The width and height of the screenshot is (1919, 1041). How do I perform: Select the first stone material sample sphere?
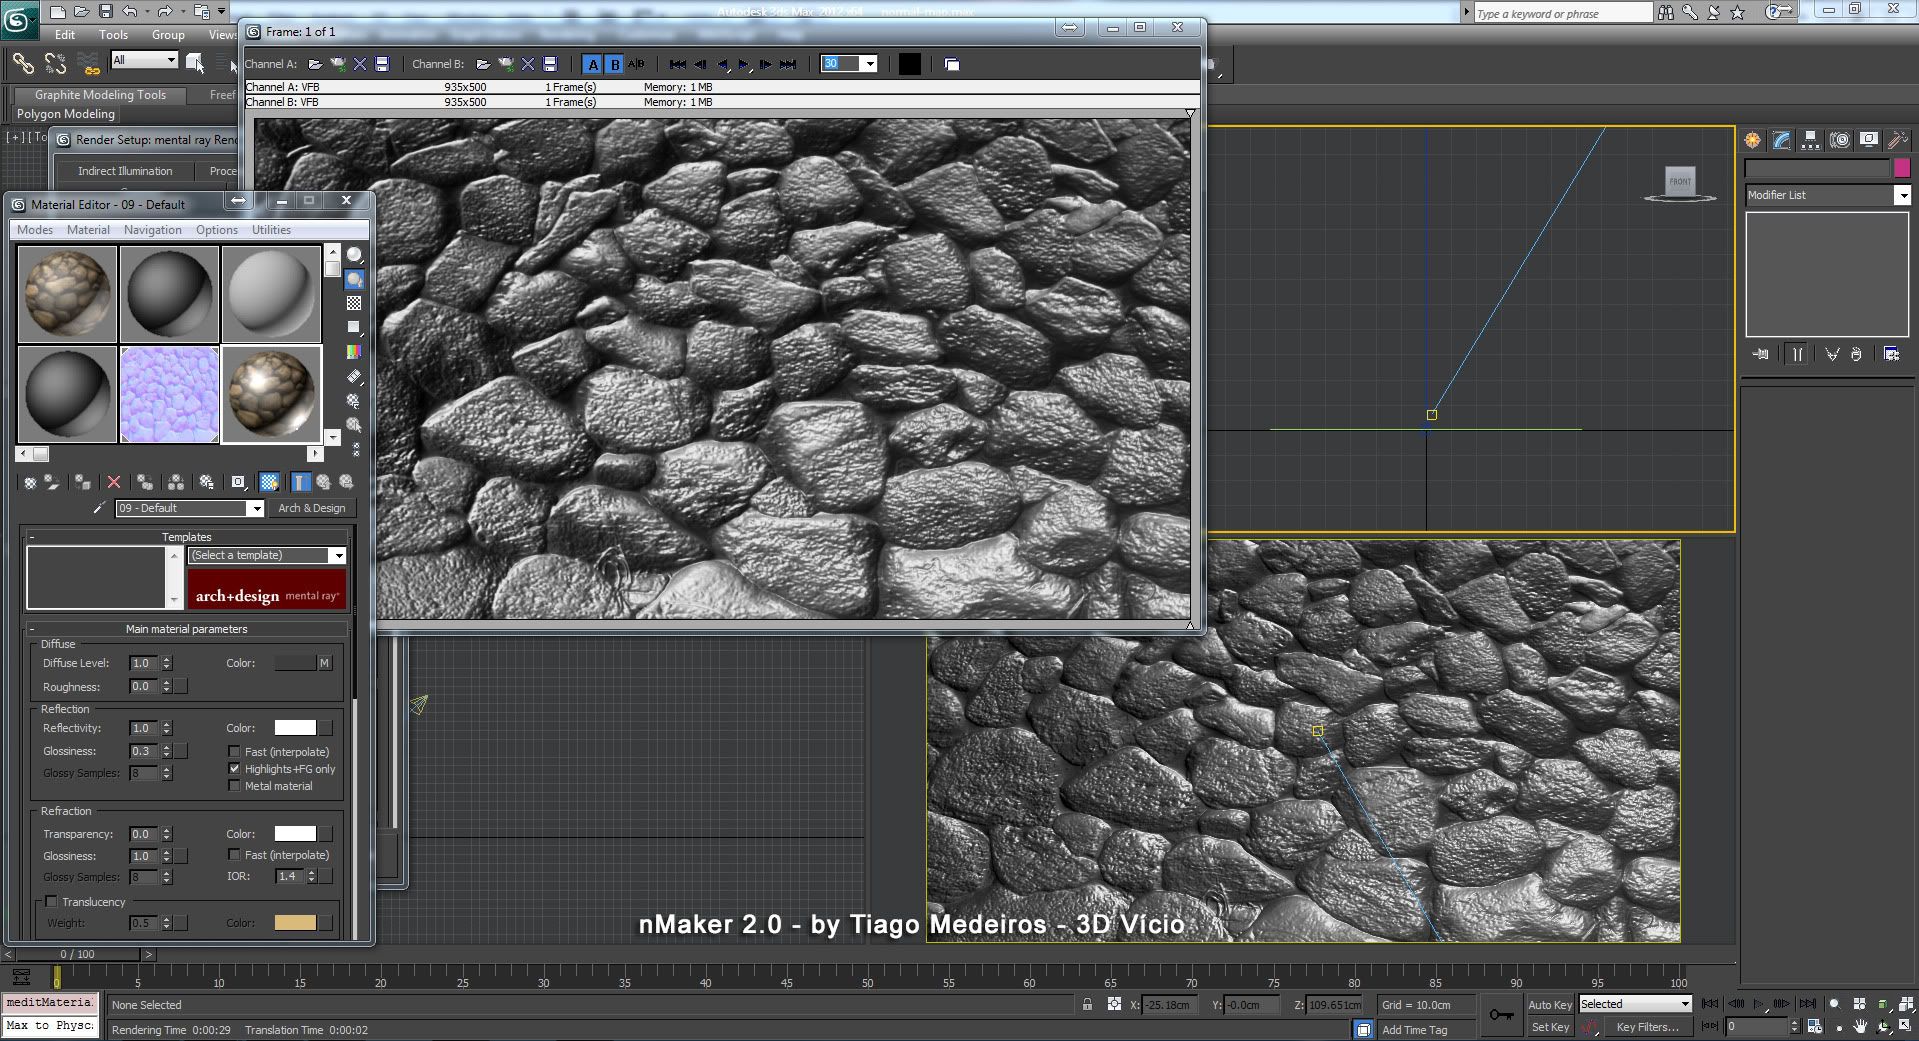[68, 294]
